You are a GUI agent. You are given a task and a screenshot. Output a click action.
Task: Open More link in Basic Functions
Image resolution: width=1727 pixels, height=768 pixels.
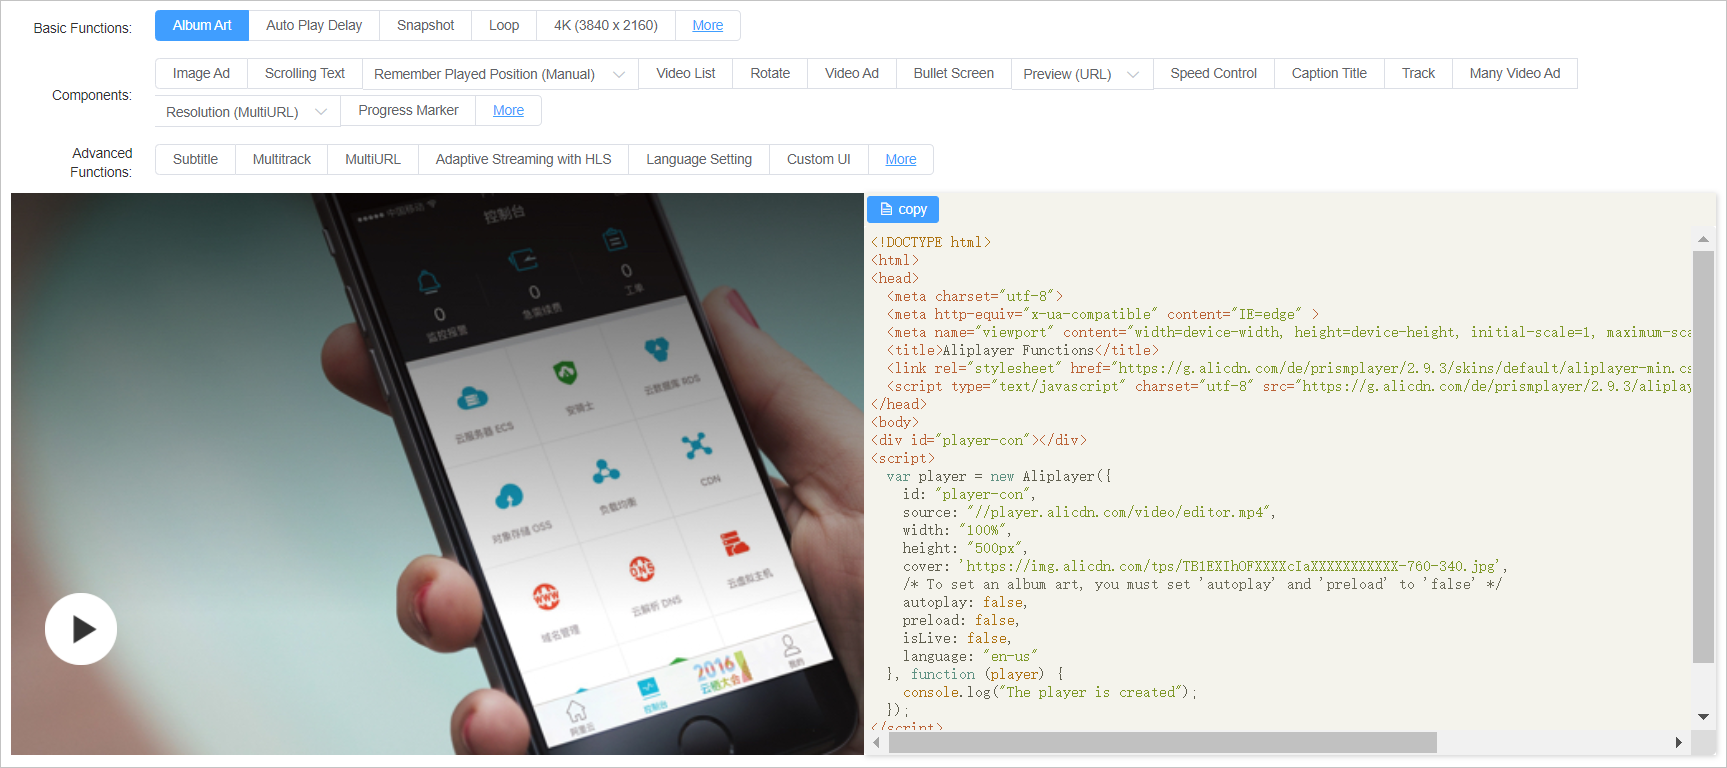coord(707,26)
